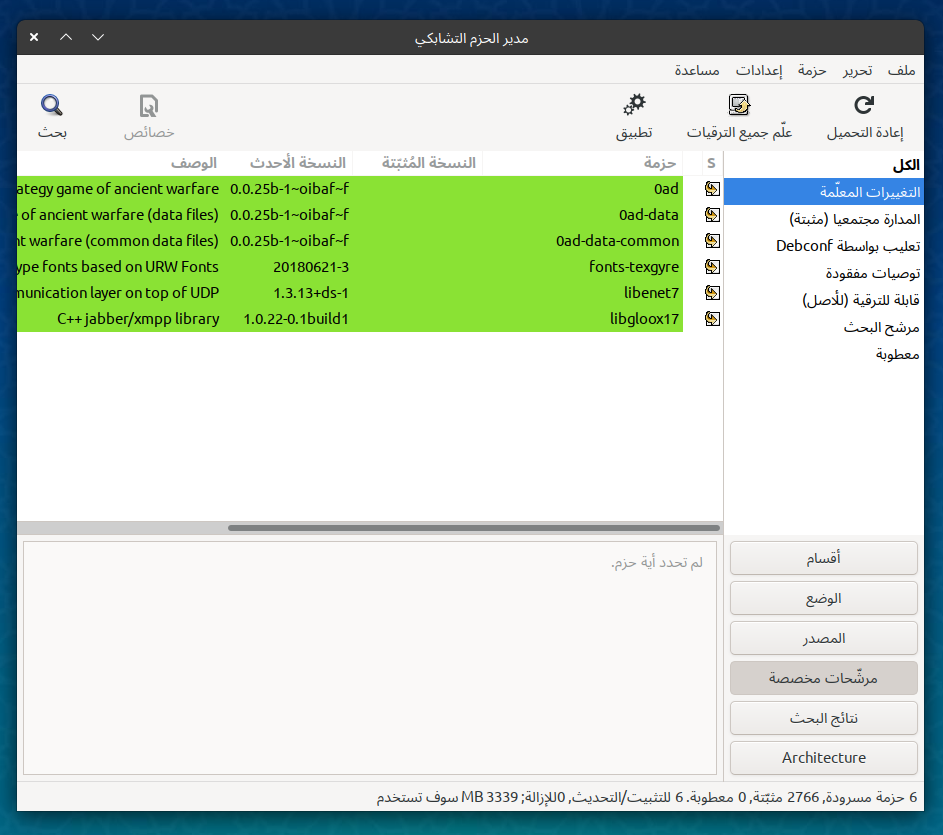The image size is (943, 835).
Task: Click status icon of libenet7 row
Action: [712, 293]
